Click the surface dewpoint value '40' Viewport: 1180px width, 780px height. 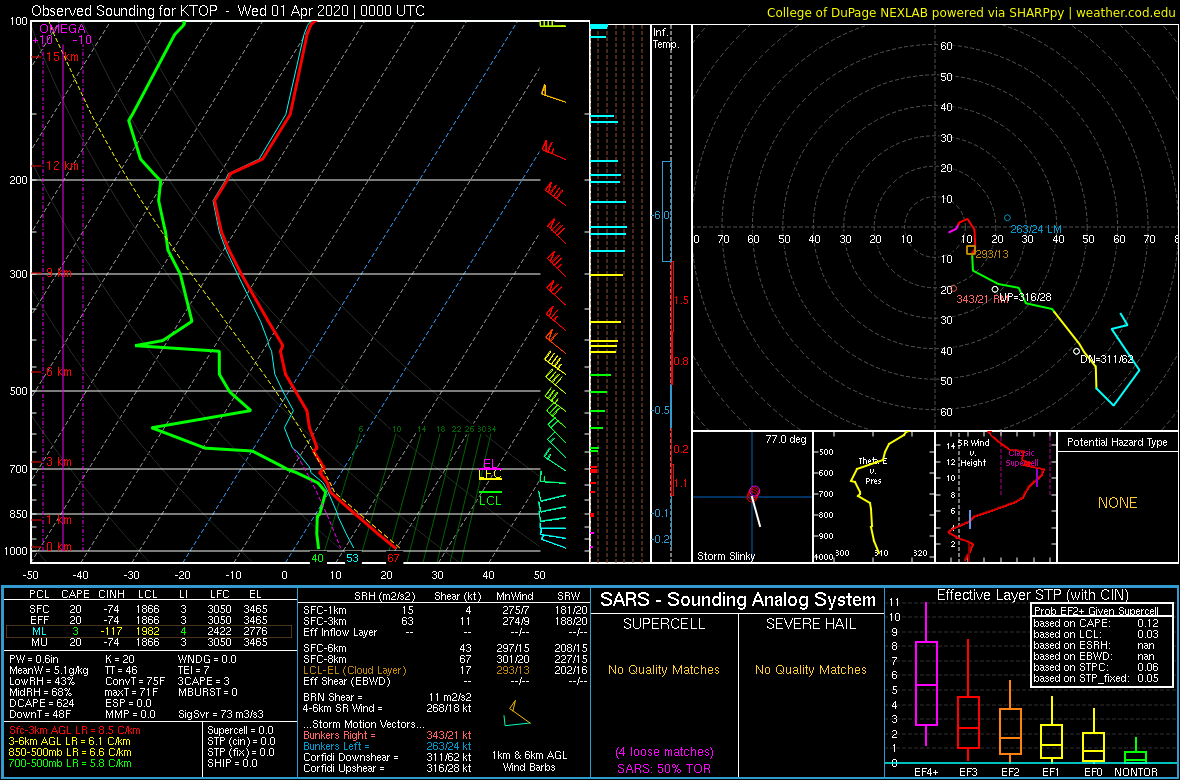click(318, 558)
